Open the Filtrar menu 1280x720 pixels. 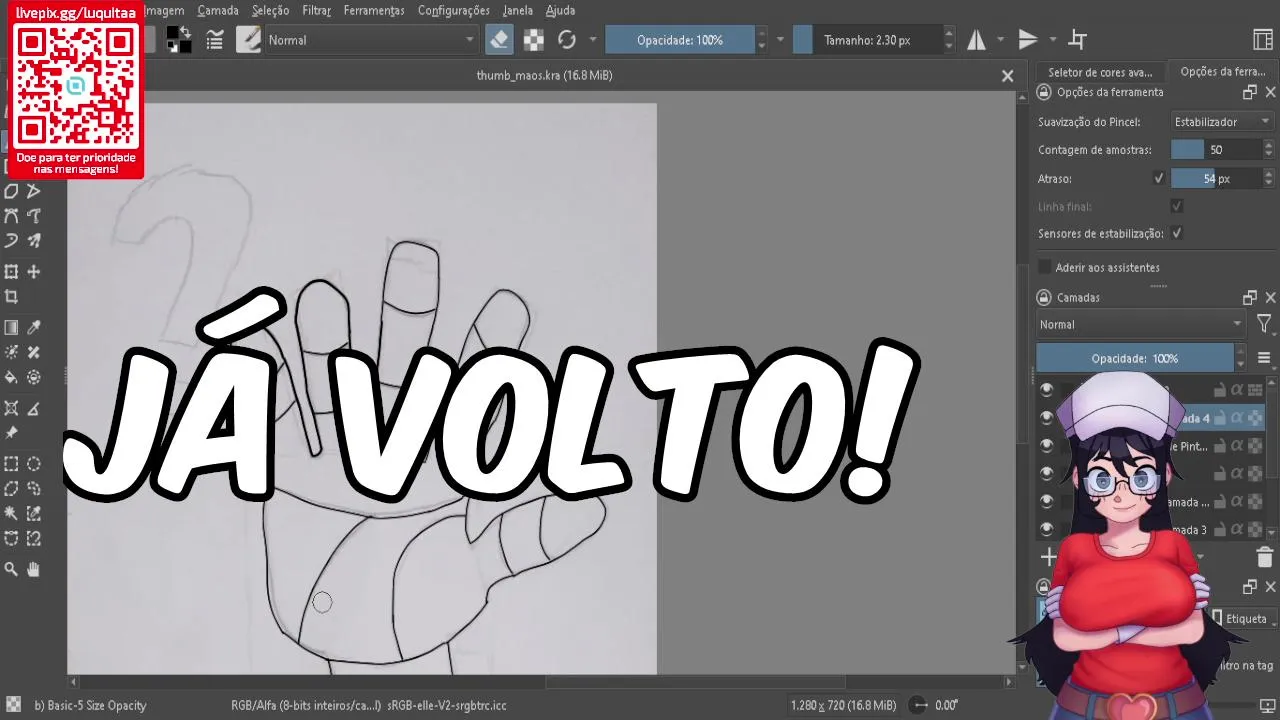[x=316, y=11]
